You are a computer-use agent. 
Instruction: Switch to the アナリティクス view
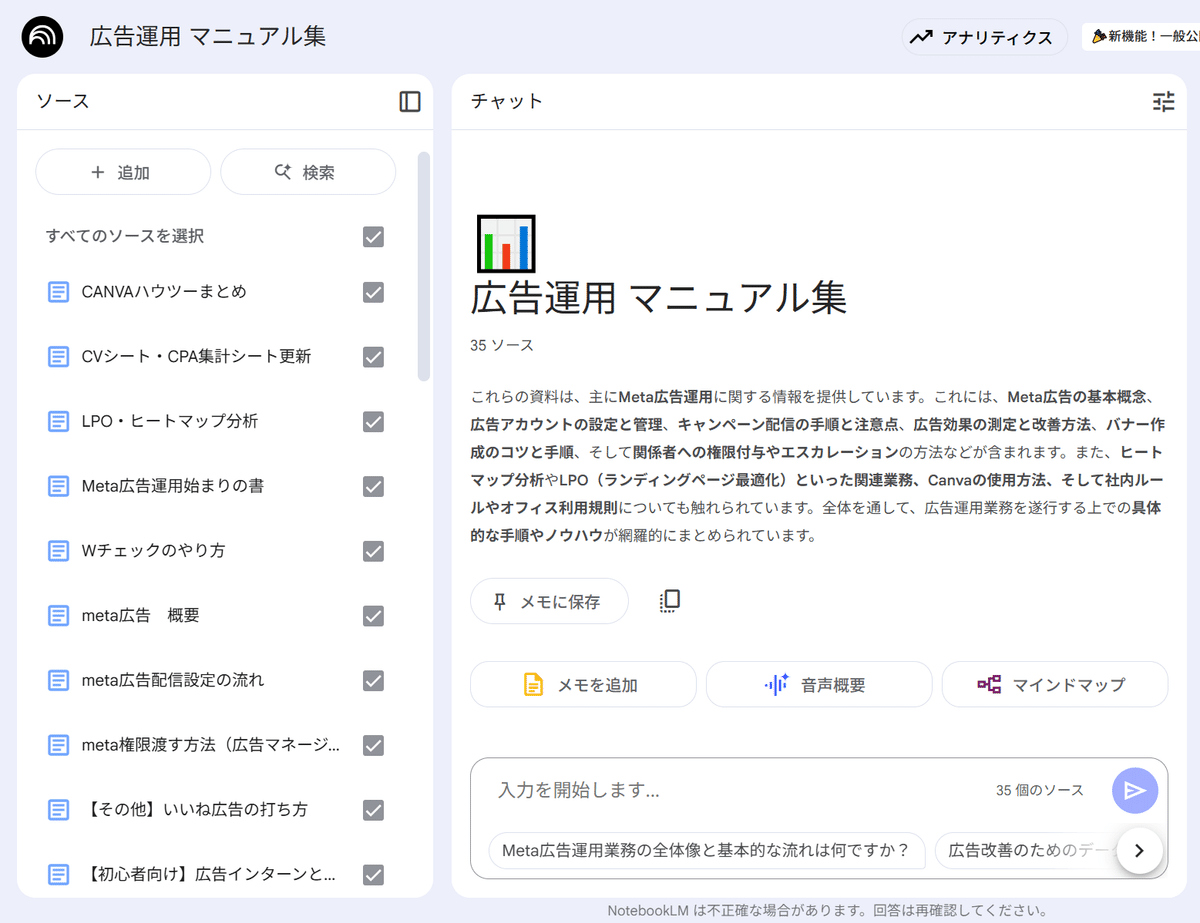point(984,36)
